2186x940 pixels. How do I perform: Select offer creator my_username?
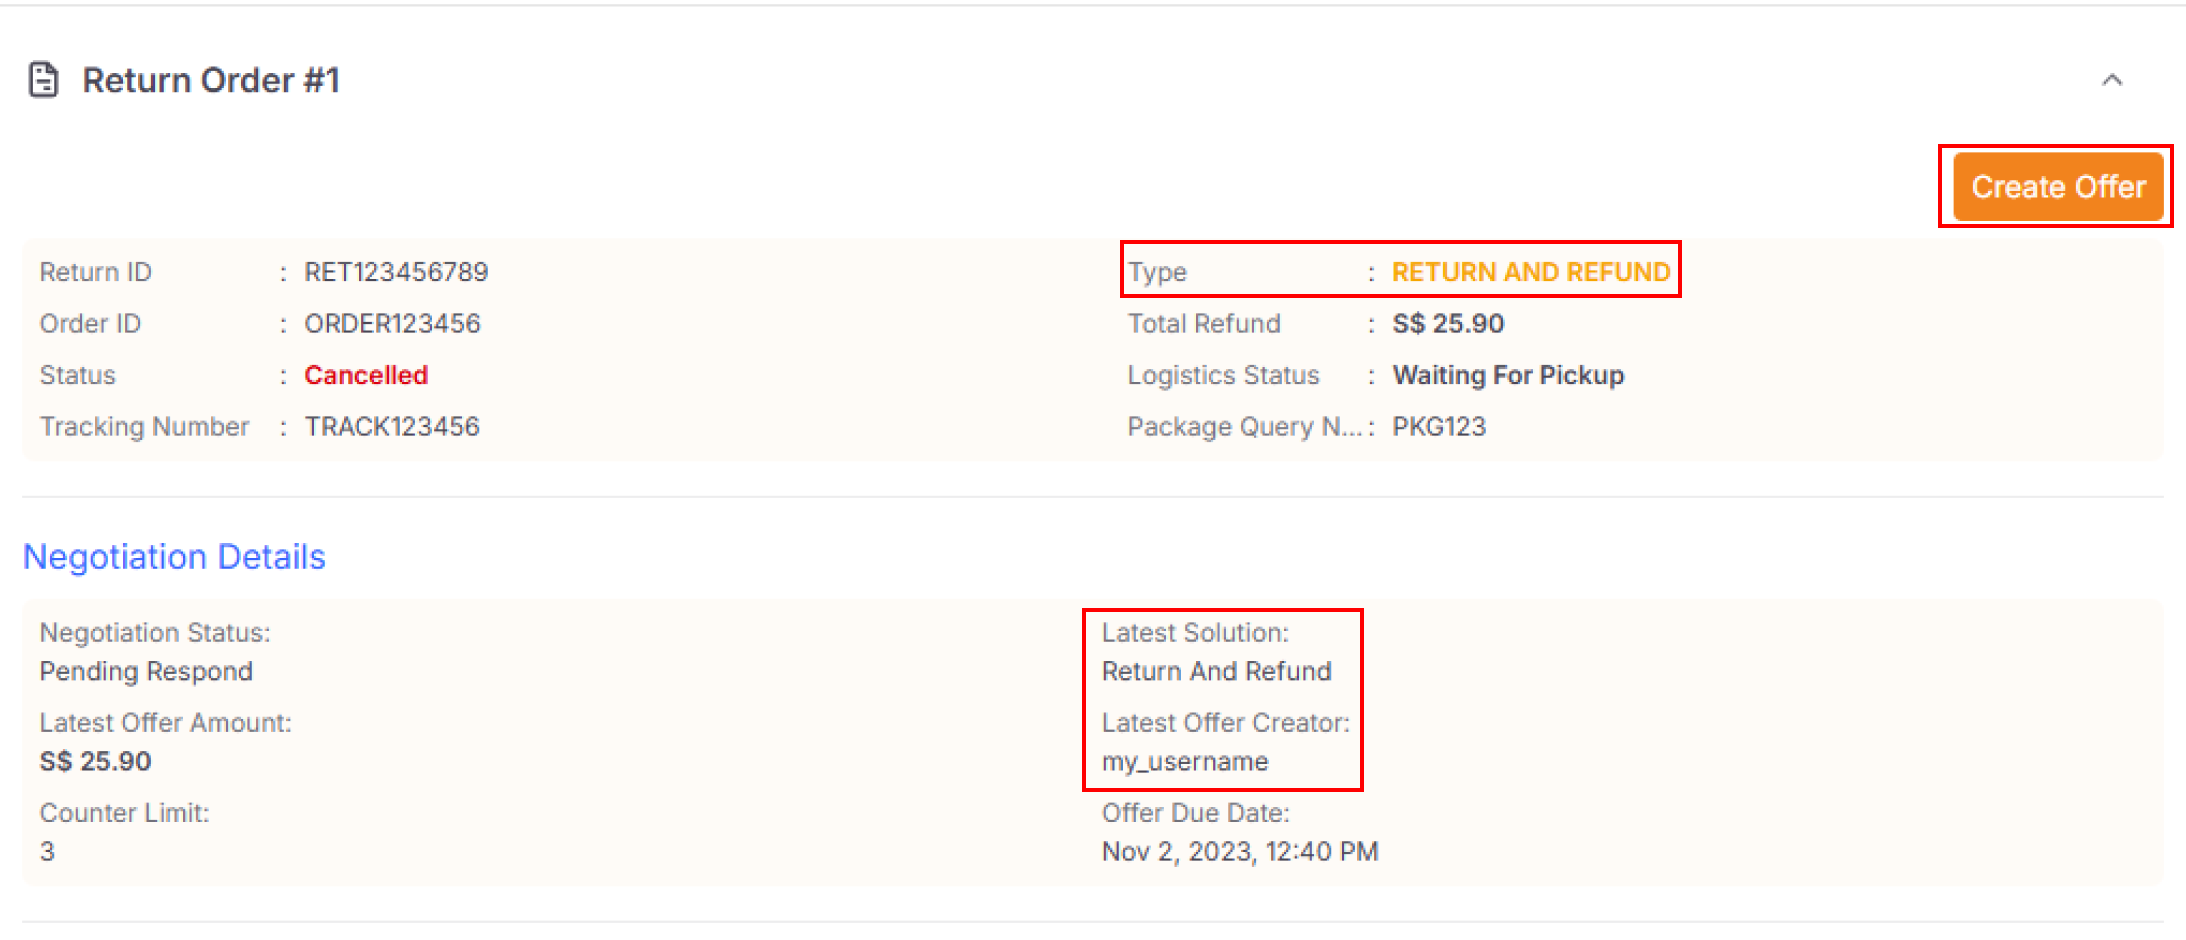tap(1184, 761)
